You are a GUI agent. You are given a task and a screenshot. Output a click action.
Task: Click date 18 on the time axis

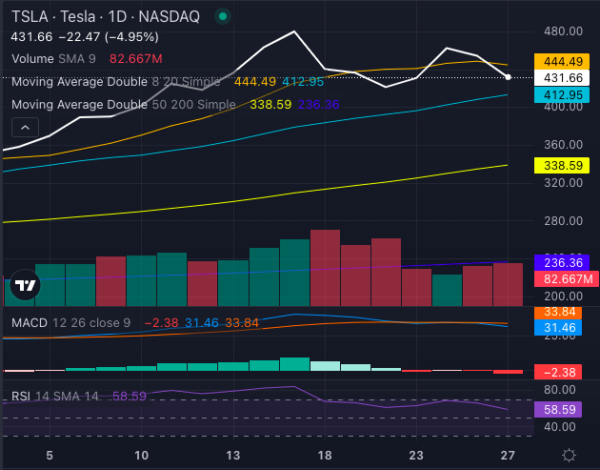324,455
